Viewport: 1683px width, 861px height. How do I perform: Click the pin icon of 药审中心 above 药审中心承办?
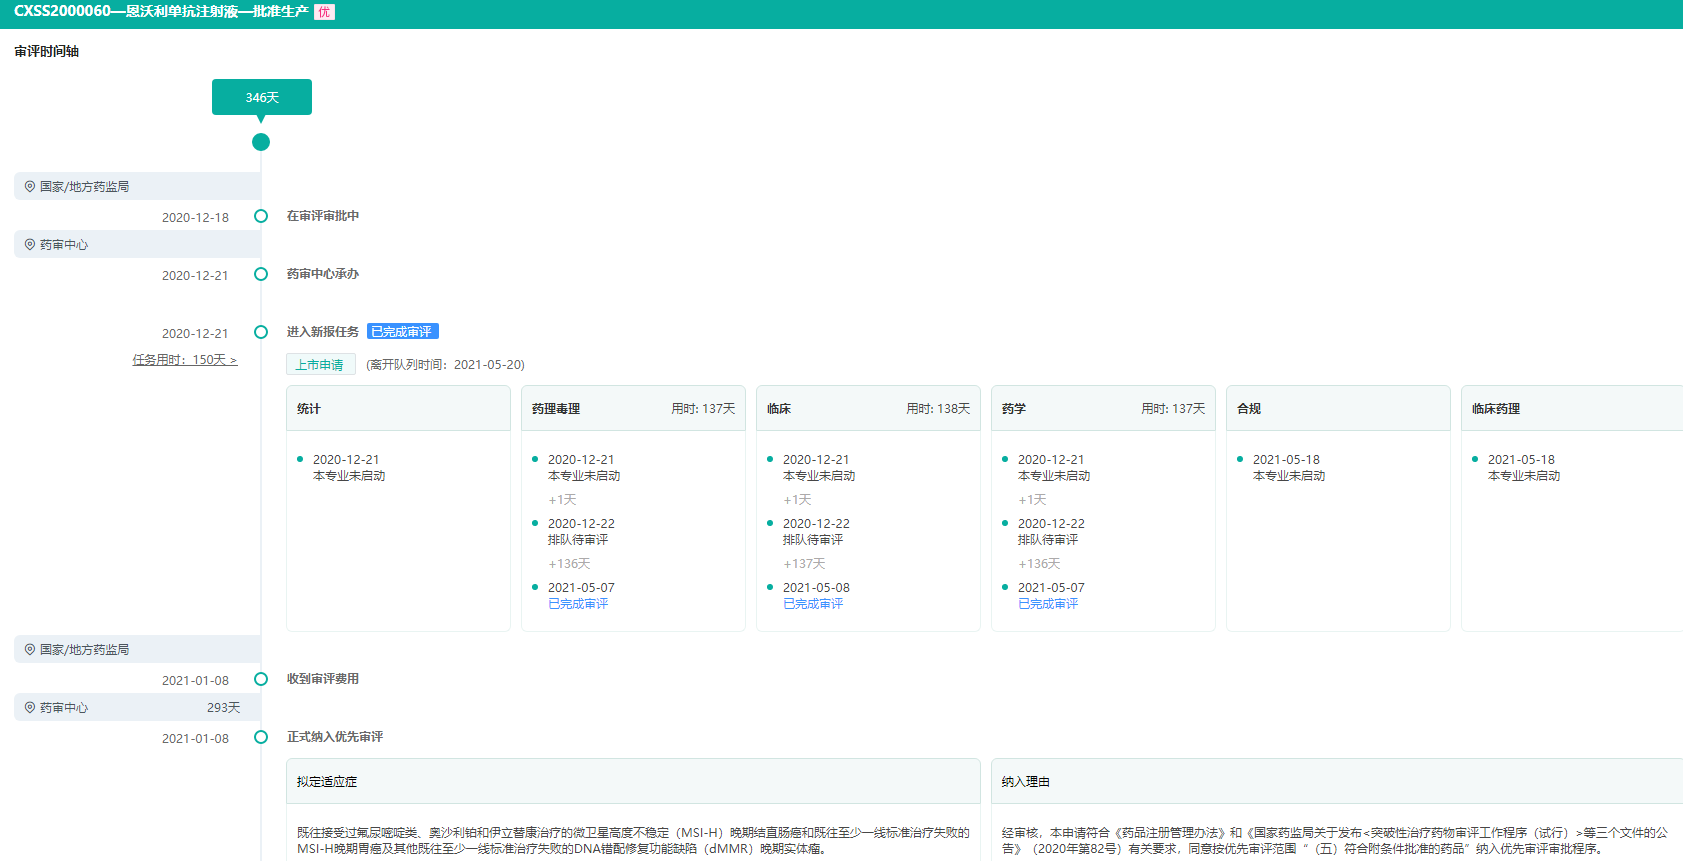point(30,244)
